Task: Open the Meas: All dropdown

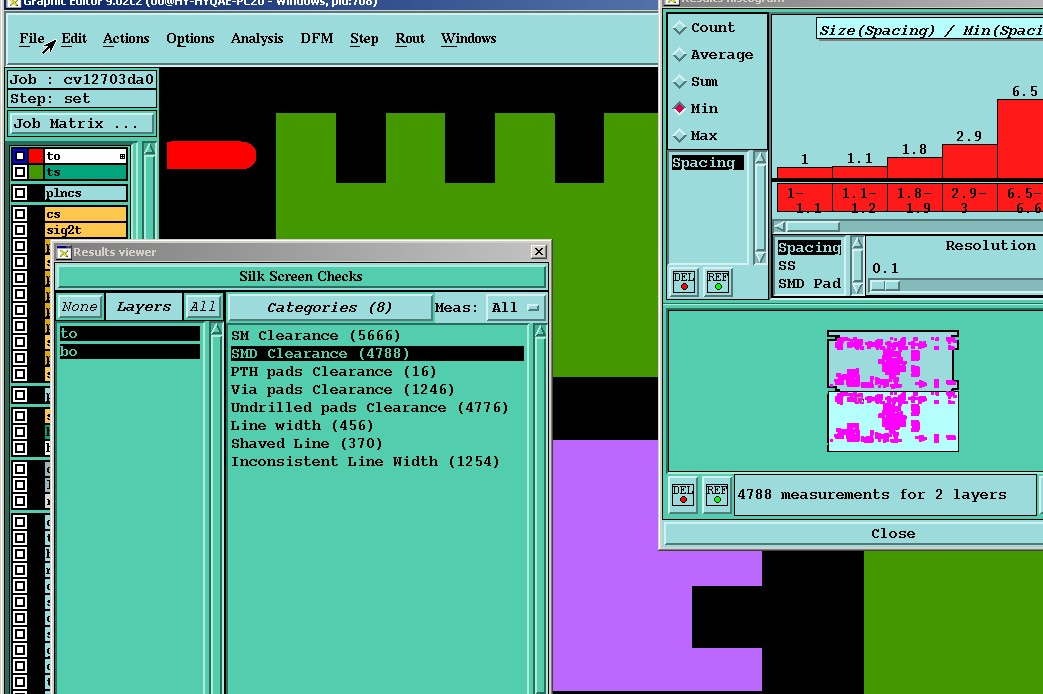Action: click(515, 307)
